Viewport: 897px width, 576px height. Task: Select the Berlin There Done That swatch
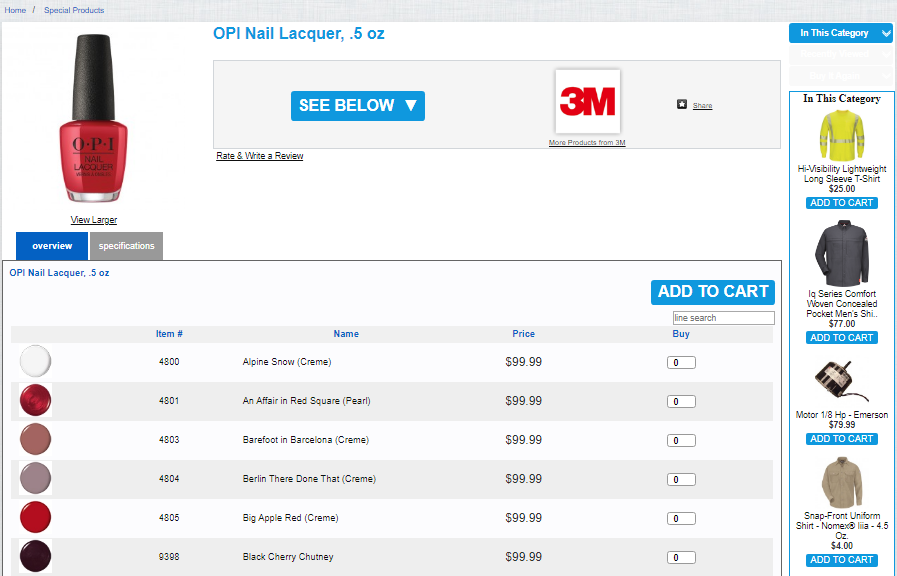pyautogui.click(x=35, y=478)
